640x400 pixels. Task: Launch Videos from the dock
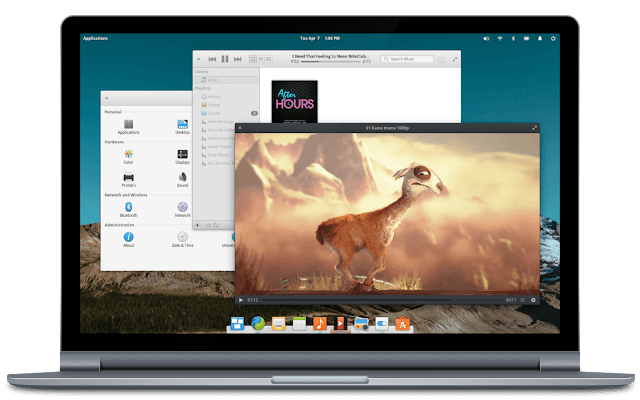(340, 323)
